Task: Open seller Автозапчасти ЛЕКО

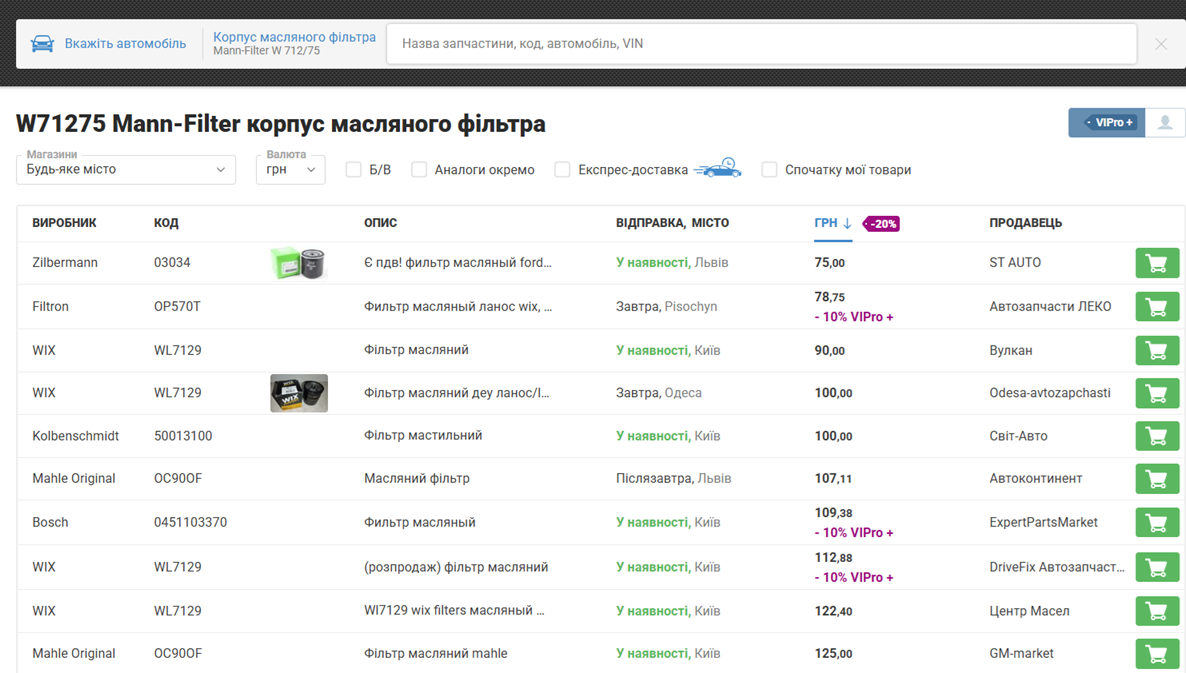Action: point(1050,306)
